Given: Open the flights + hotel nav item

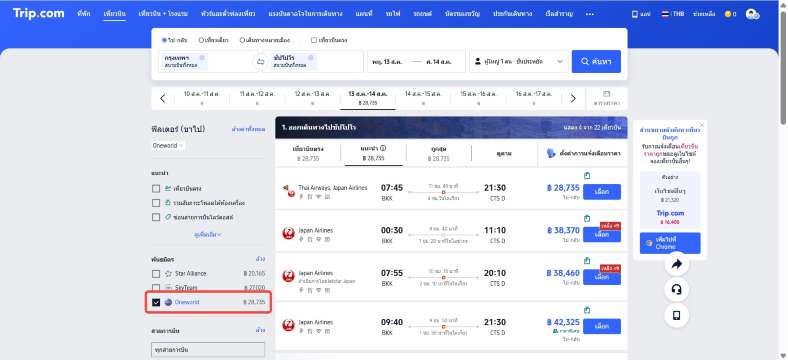Looking at the screenshot, I should coord(163,14).
